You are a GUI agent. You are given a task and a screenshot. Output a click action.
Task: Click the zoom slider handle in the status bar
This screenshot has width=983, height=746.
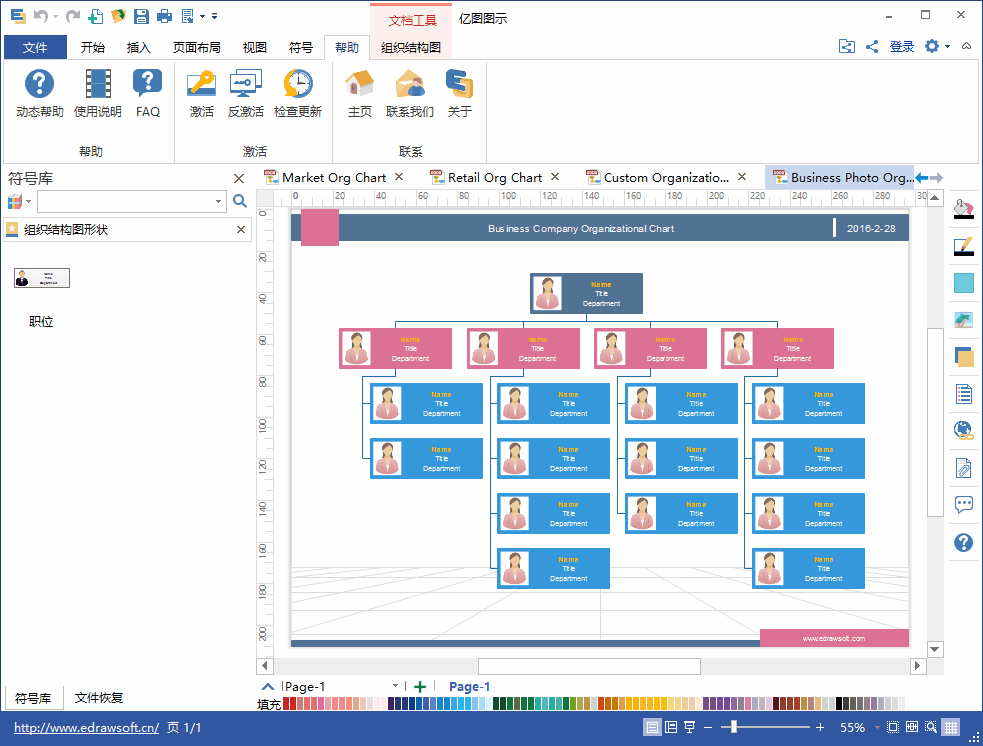point(733,727)
